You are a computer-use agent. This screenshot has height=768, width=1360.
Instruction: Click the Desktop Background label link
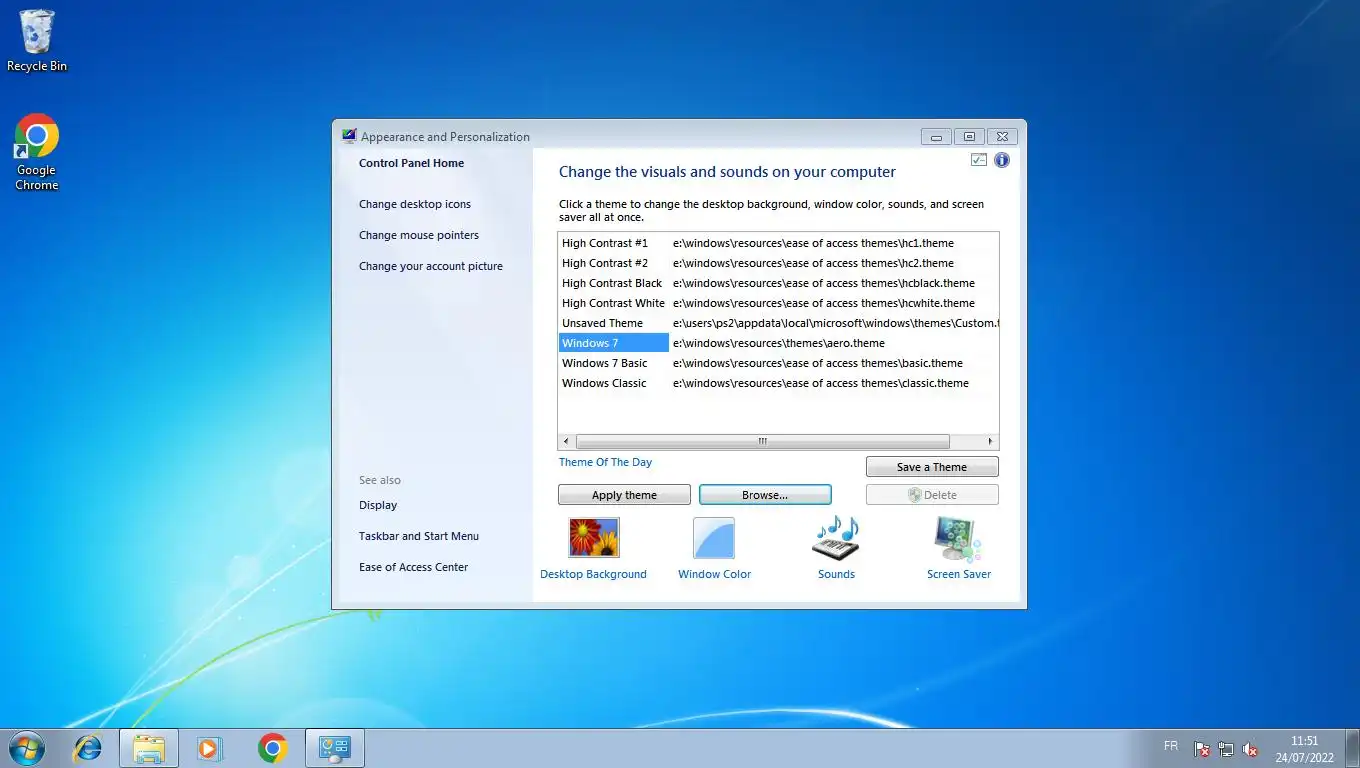tap(593, 574)
